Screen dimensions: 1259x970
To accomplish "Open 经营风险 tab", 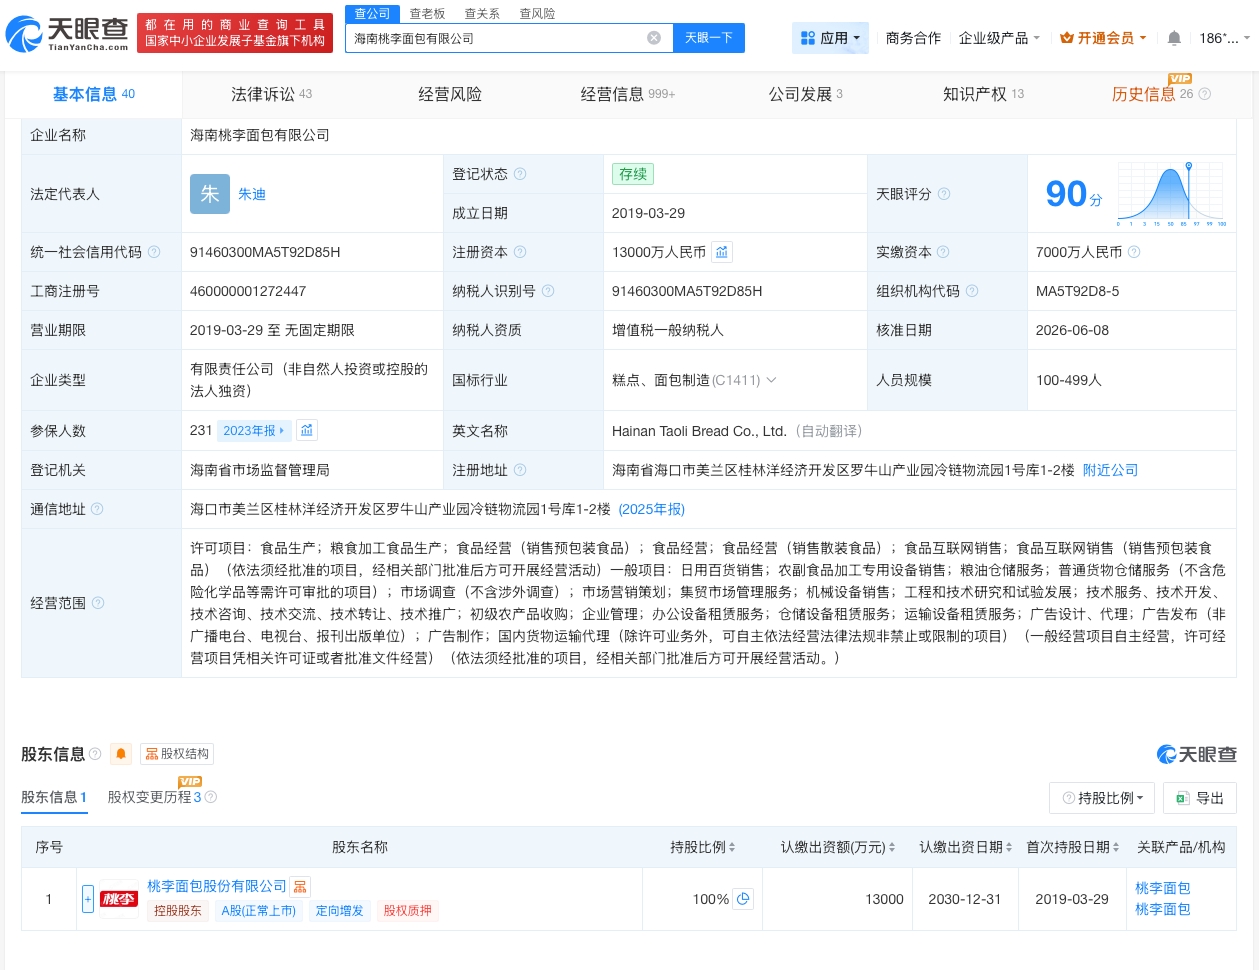I will pyautogui.click(x=450, y=94).
